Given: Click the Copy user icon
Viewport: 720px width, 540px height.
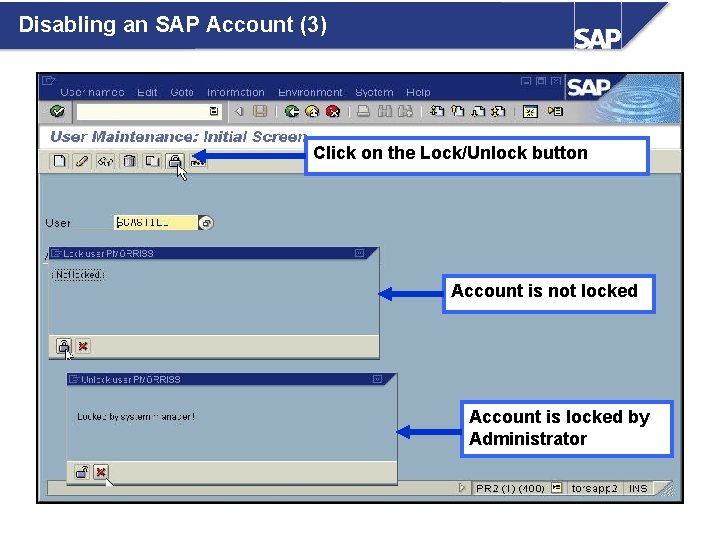Looking at the screenshot, I should tap(152, 161).
